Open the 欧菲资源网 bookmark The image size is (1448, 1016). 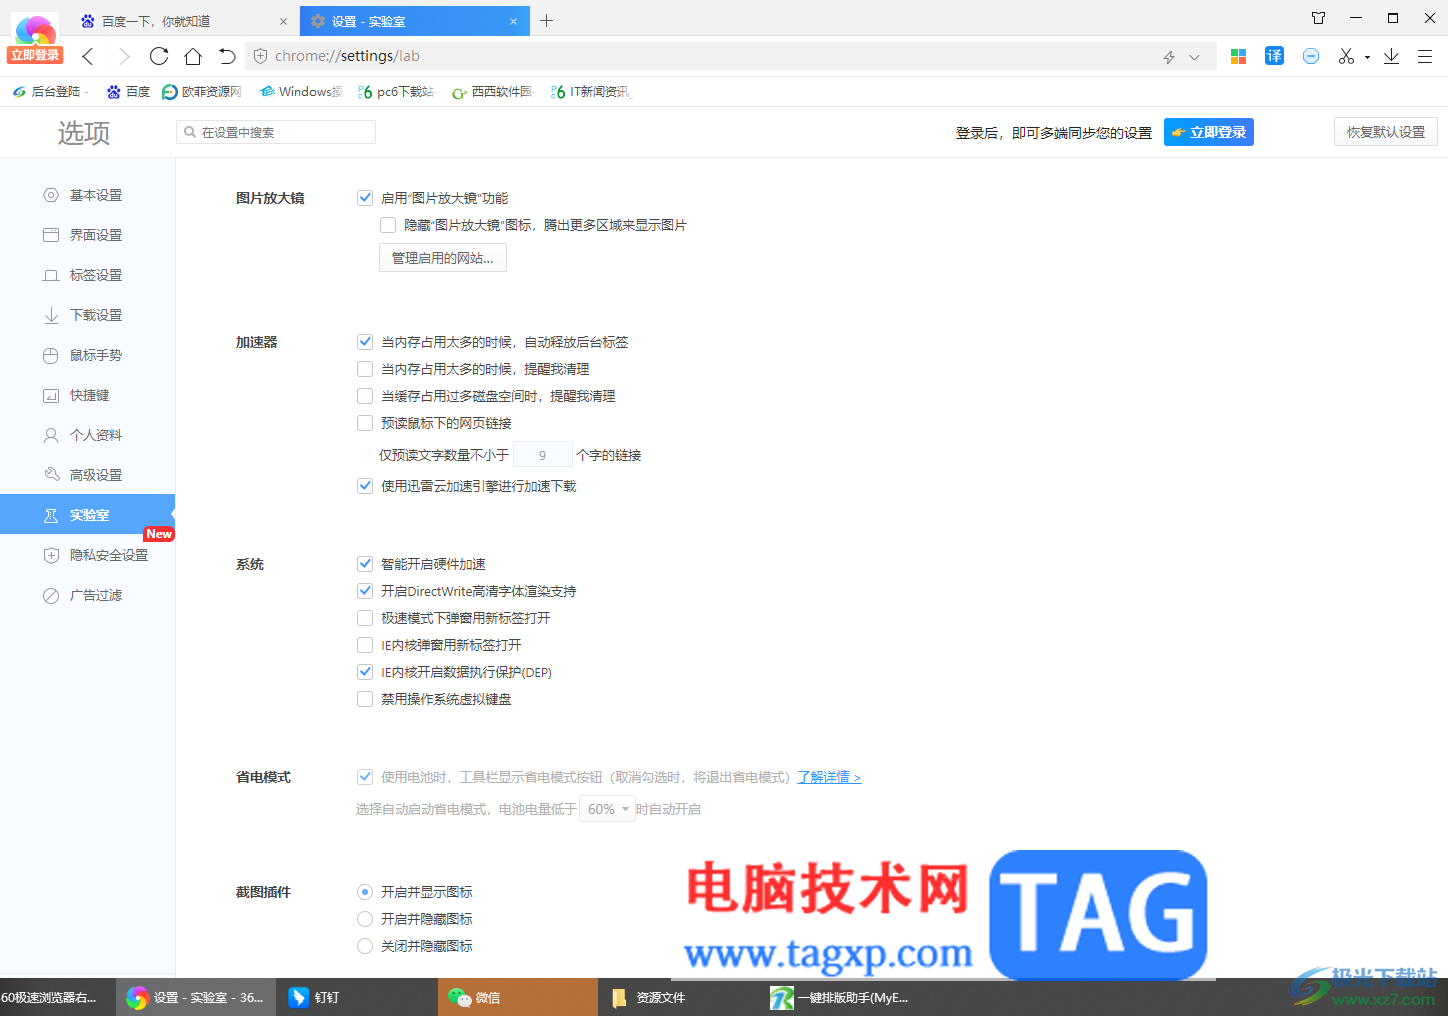pyautogui.click(x=202, y=92)
